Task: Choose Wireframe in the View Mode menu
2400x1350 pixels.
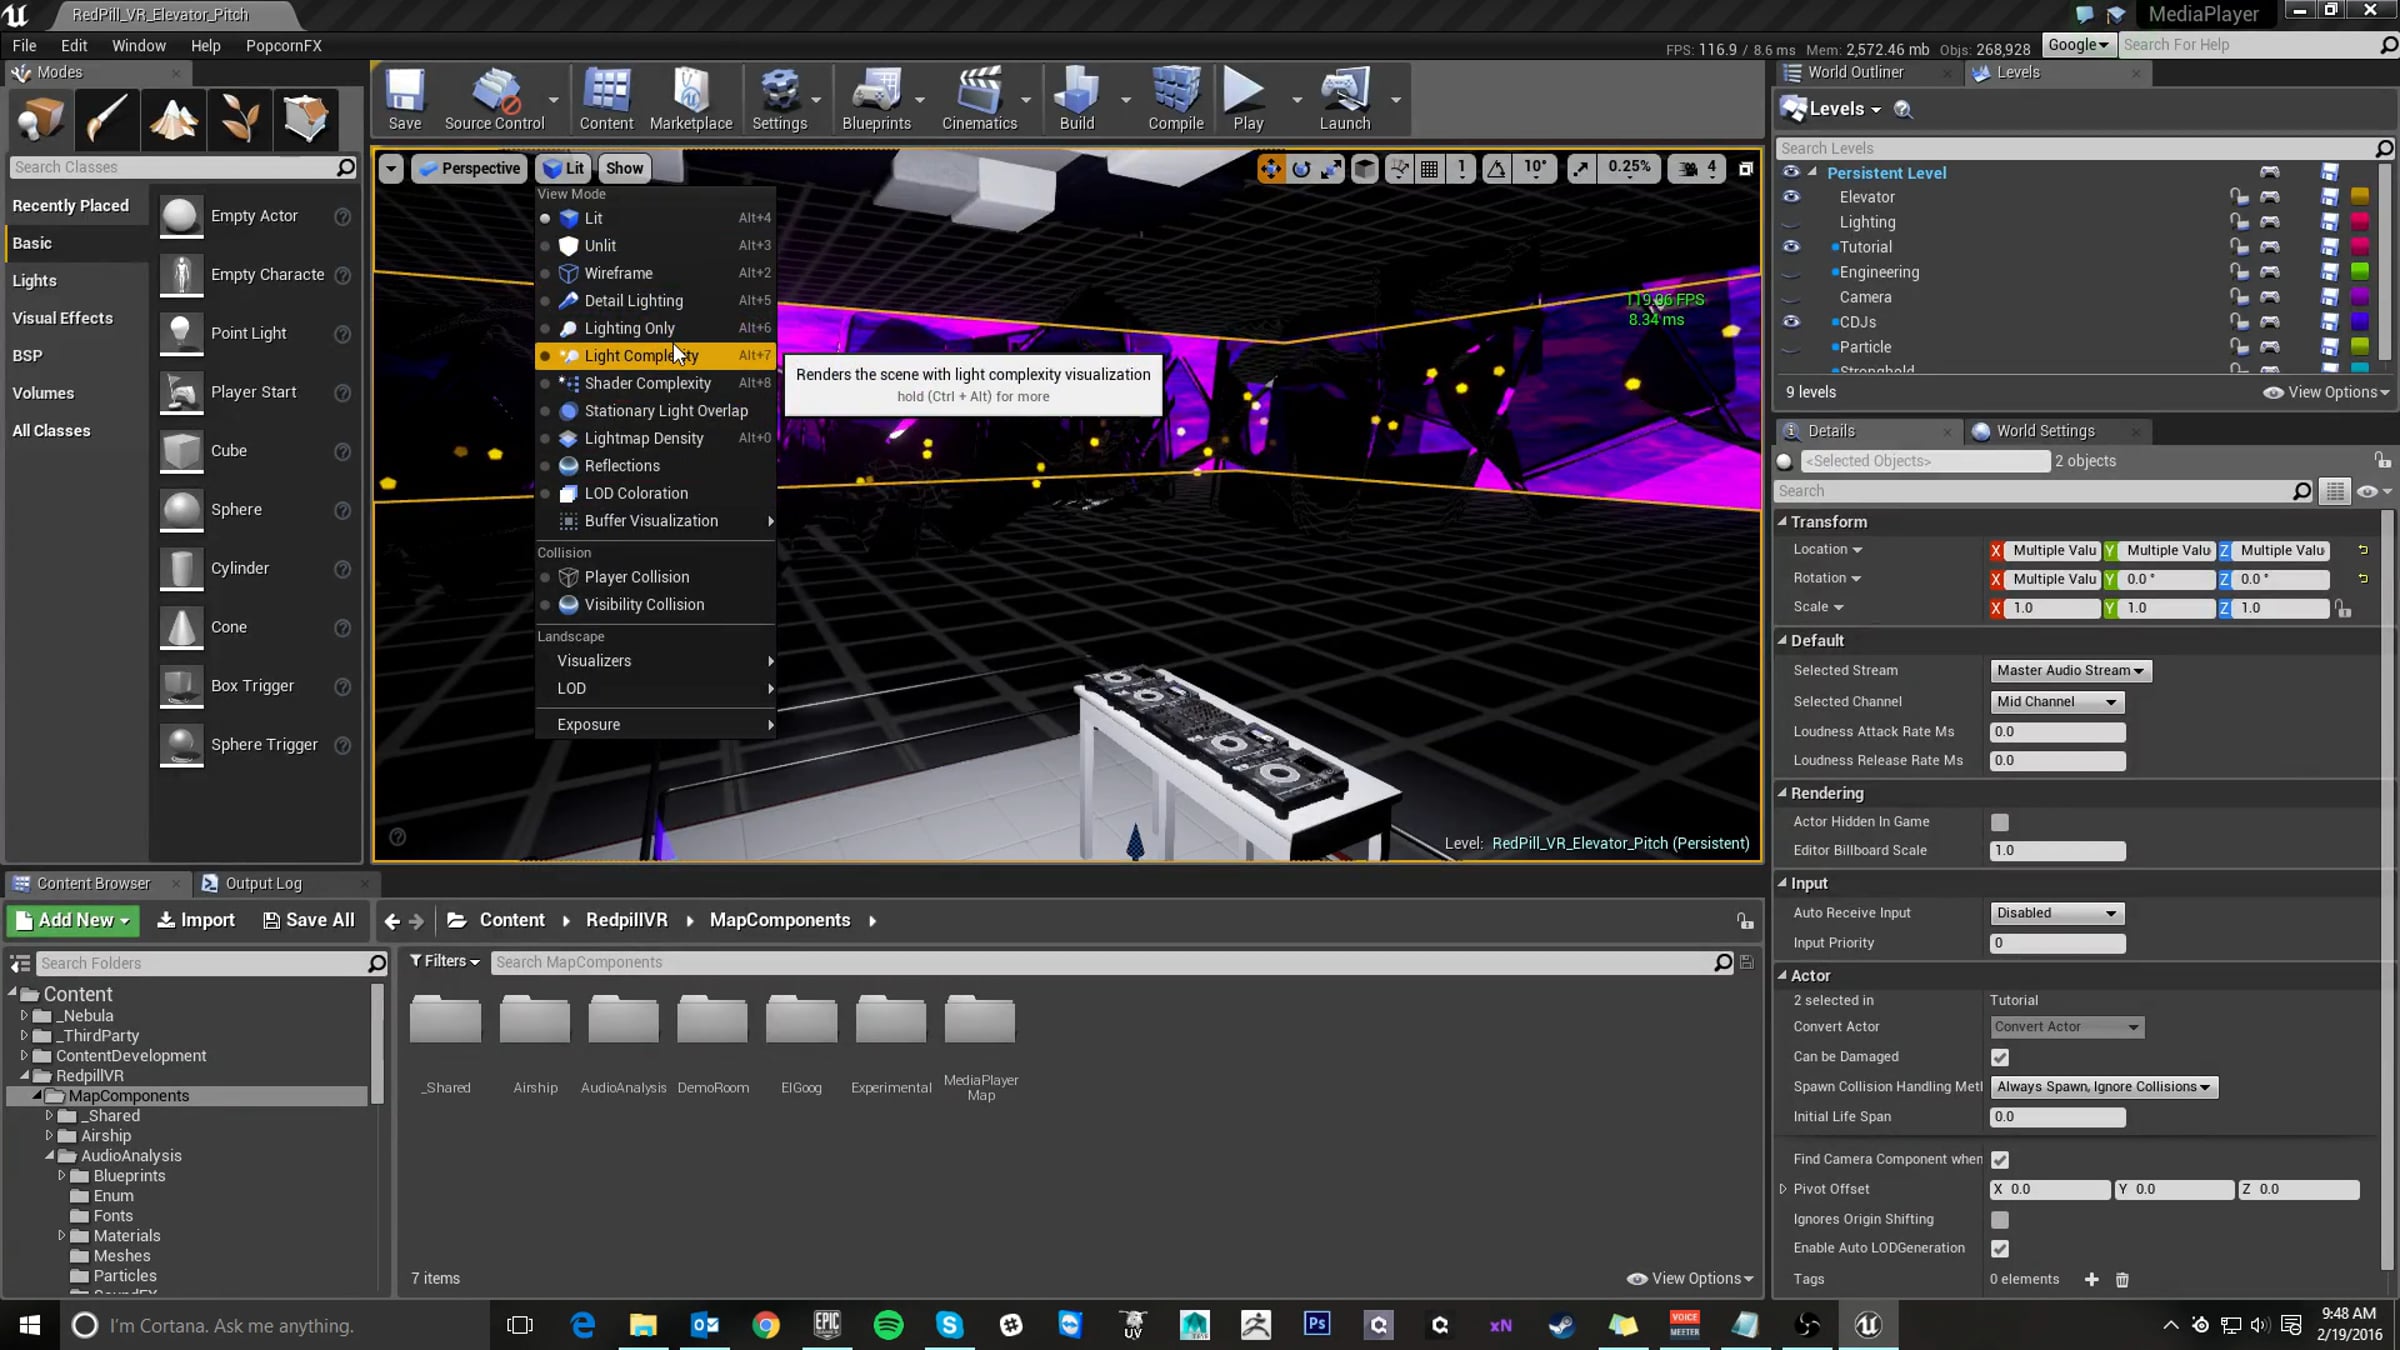Action: click(618, 273)
